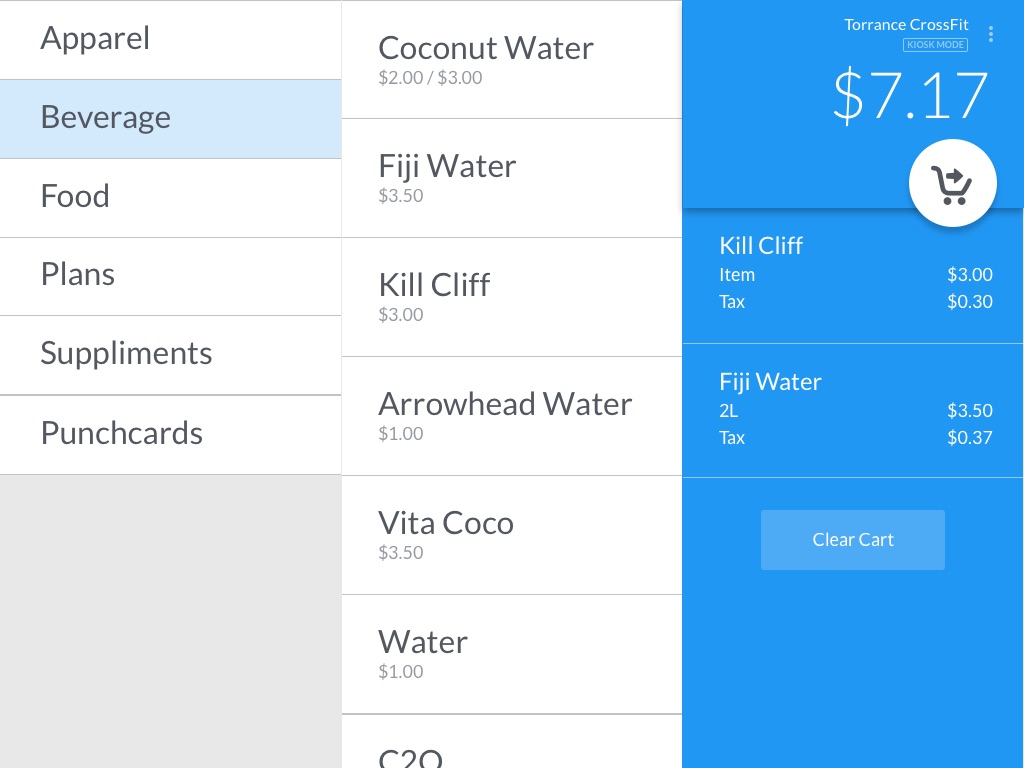Tap the partially visible C2O product
This screenshot has width=1024, height=768.
[511, 745]
